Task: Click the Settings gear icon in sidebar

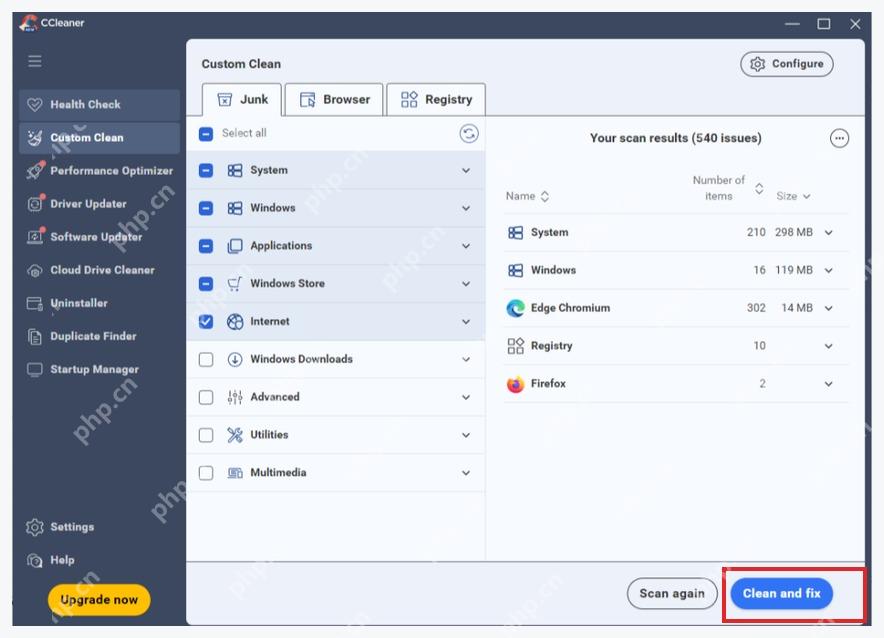Action: pyautogui.click(x=35, y=527)
